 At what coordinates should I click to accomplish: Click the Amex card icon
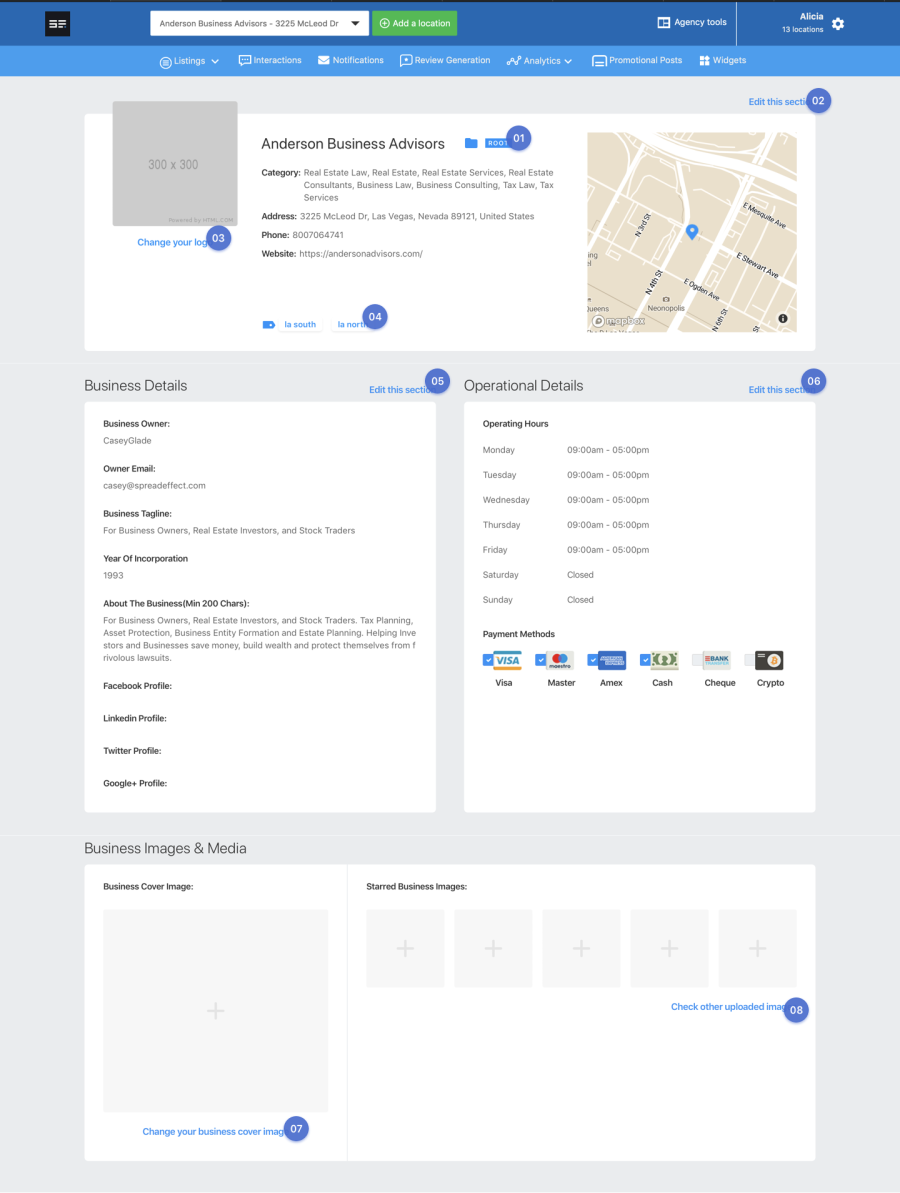[x=612, y=660]
